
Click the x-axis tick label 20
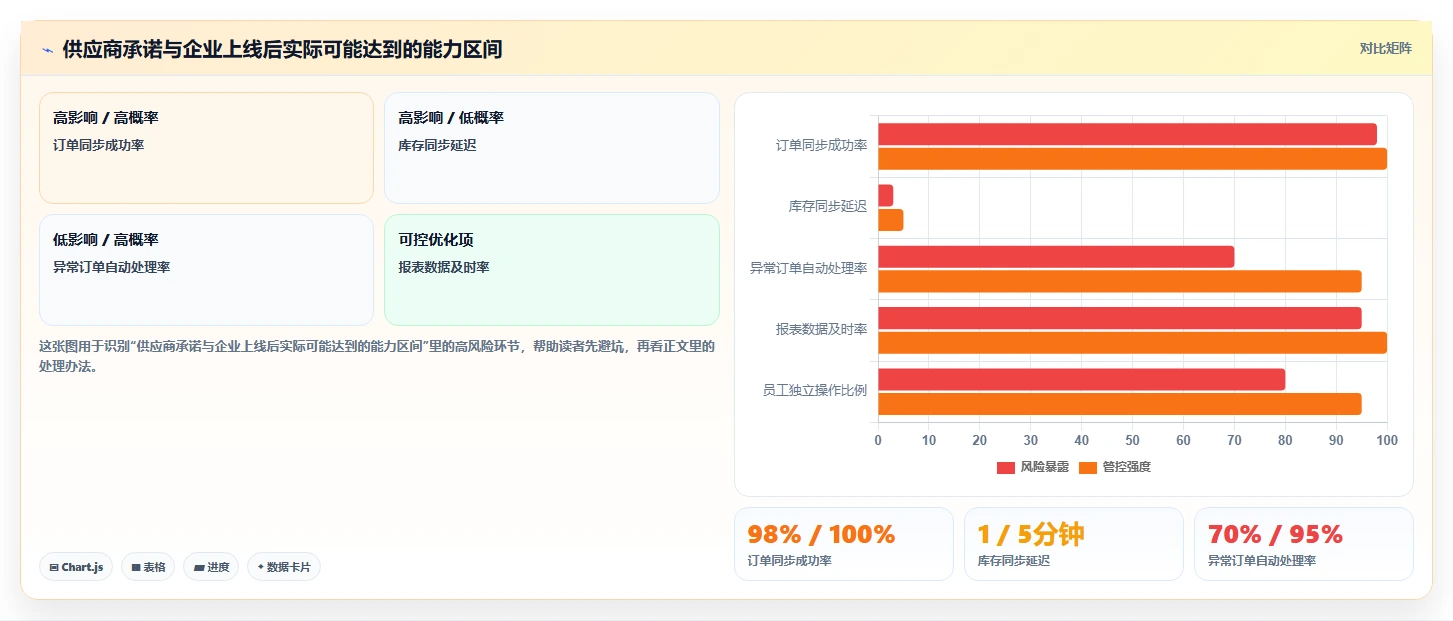coord(980,440)
